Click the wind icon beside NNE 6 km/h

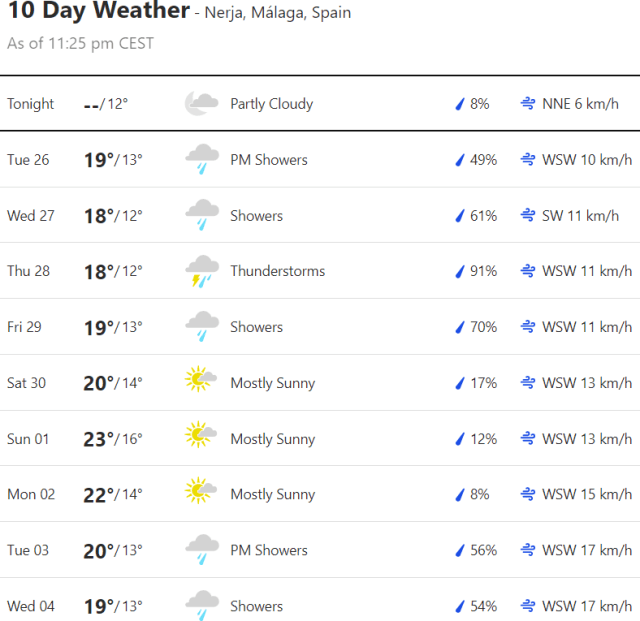(x=528, y=103)
